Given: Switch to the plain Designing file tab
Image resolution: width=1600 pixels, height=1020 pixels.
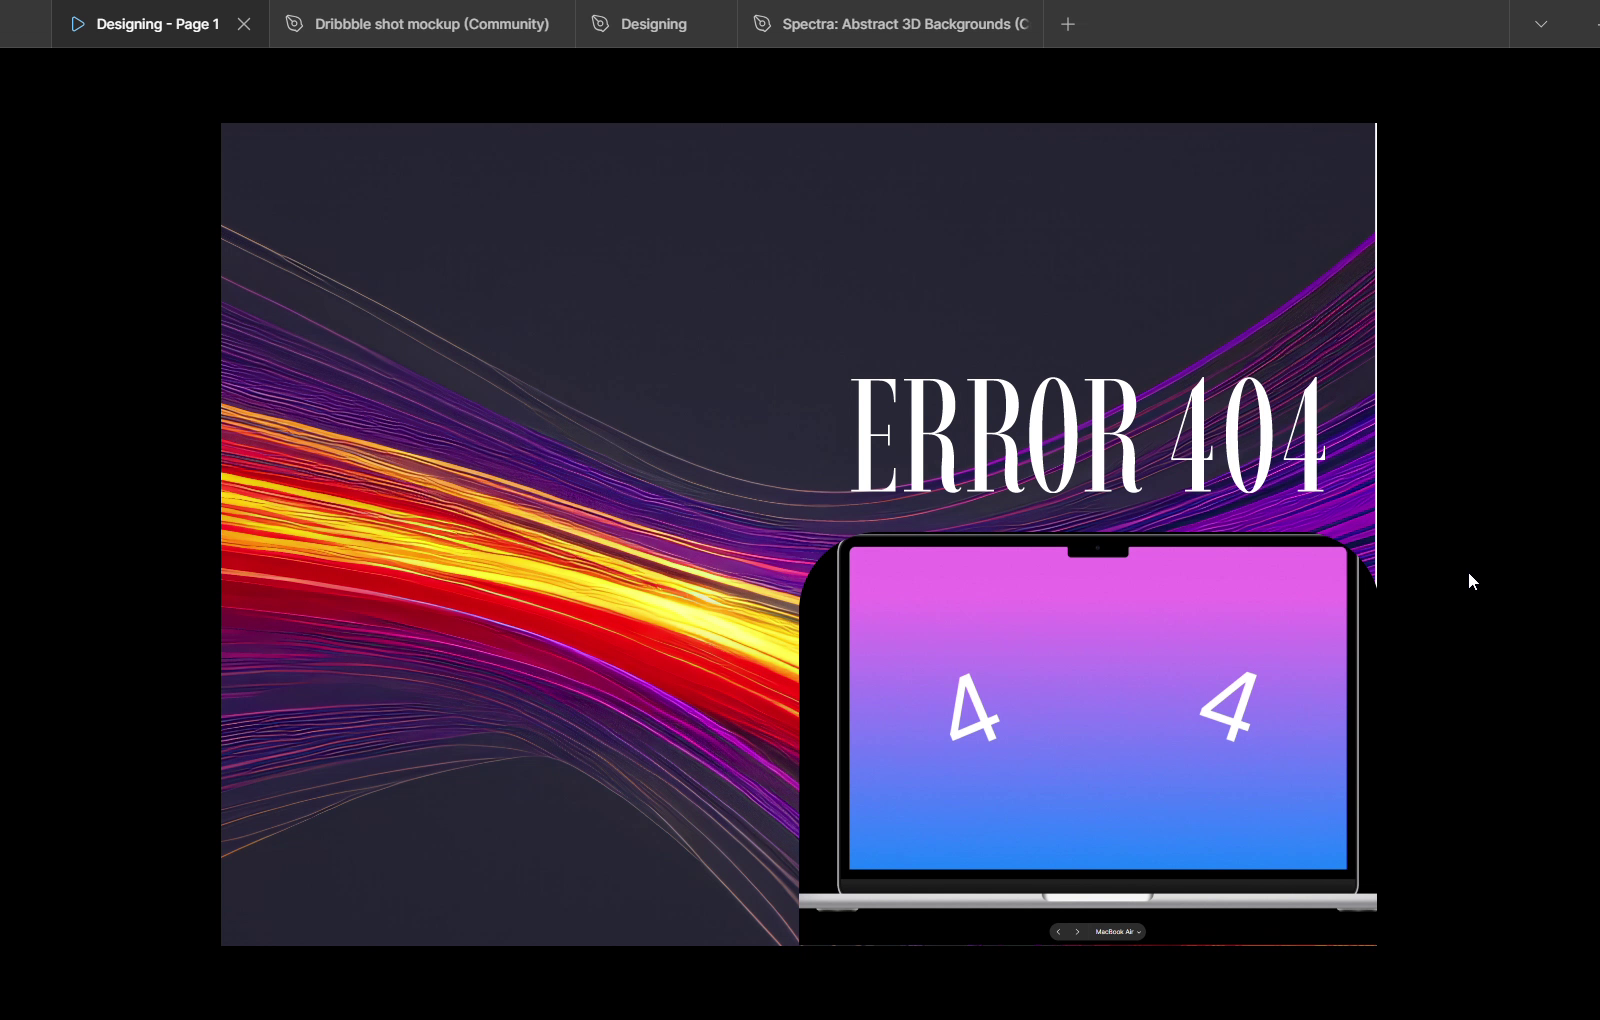Looking at the screenshot, I should click(x=656, y=24).
